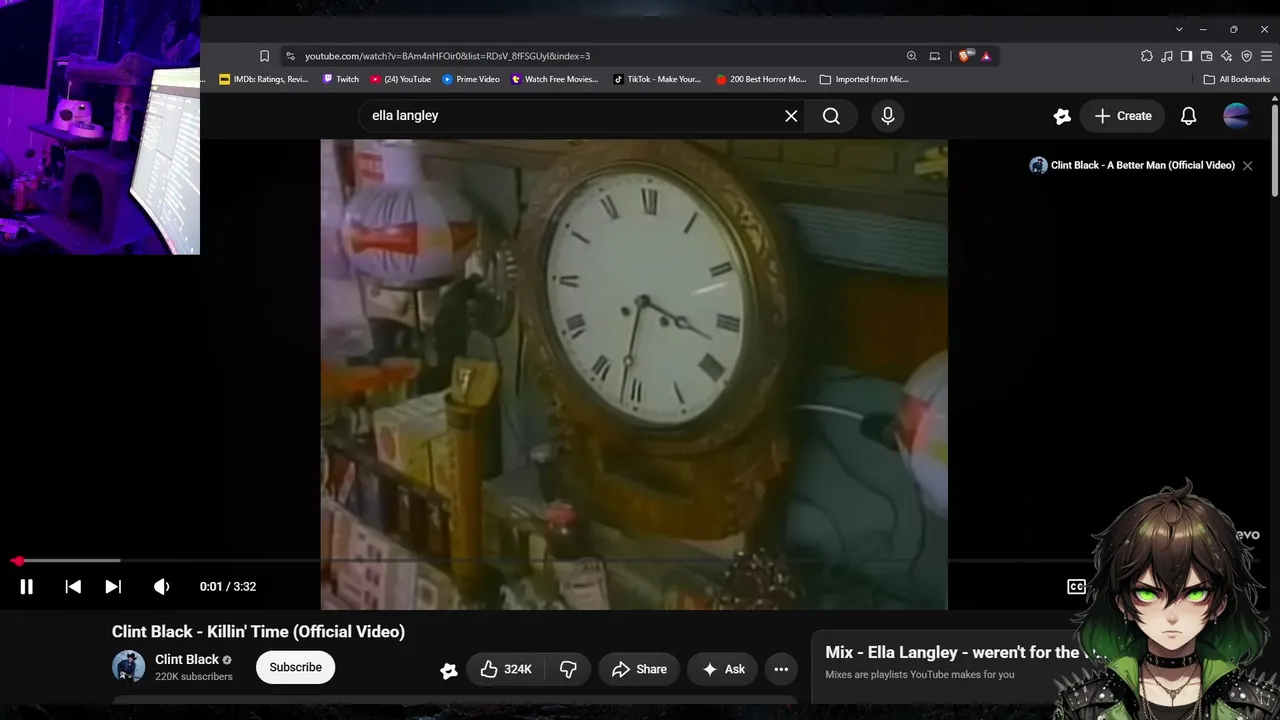The width and height of the screenshot is (1280, 720).
Task: Open the tab search chevron dropdown
Action: tap(1179, 29)
